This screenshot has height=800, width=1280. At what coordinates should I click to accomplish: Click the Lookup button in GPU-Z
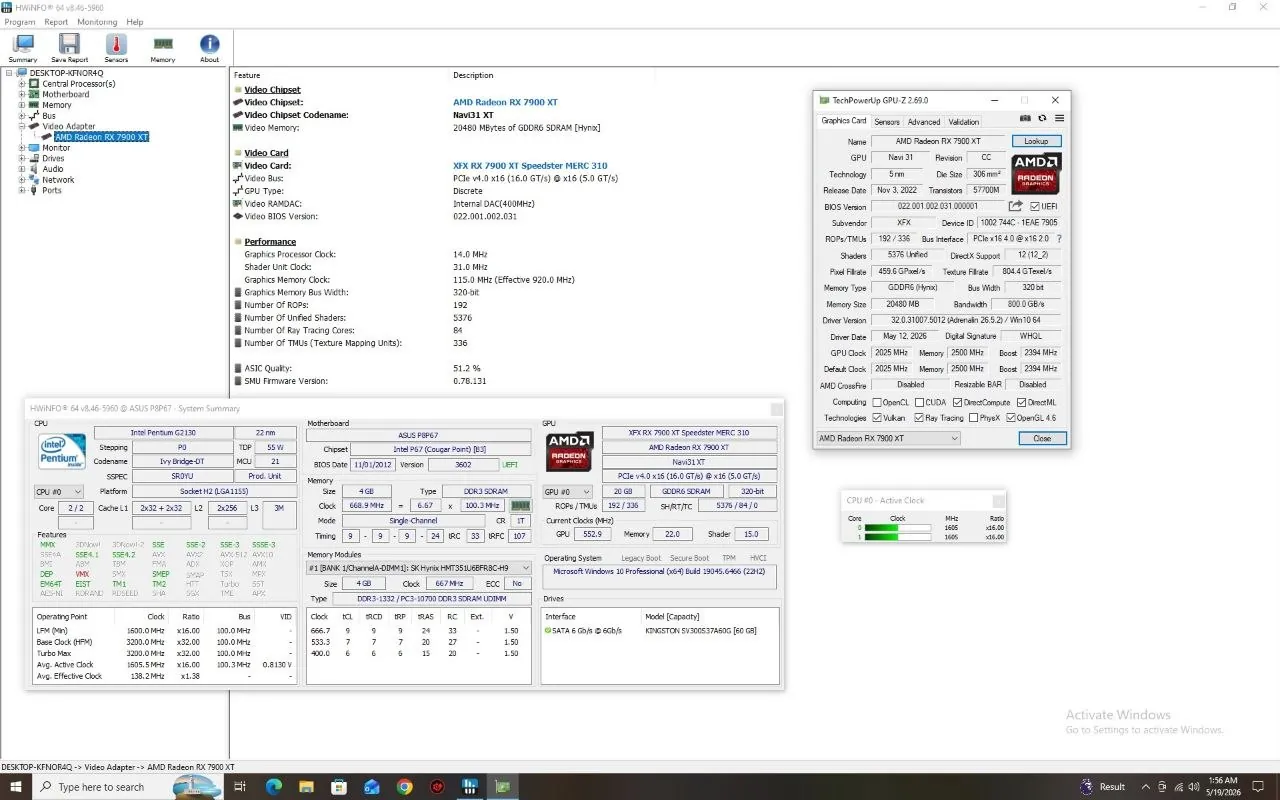tap(1036, 141)
